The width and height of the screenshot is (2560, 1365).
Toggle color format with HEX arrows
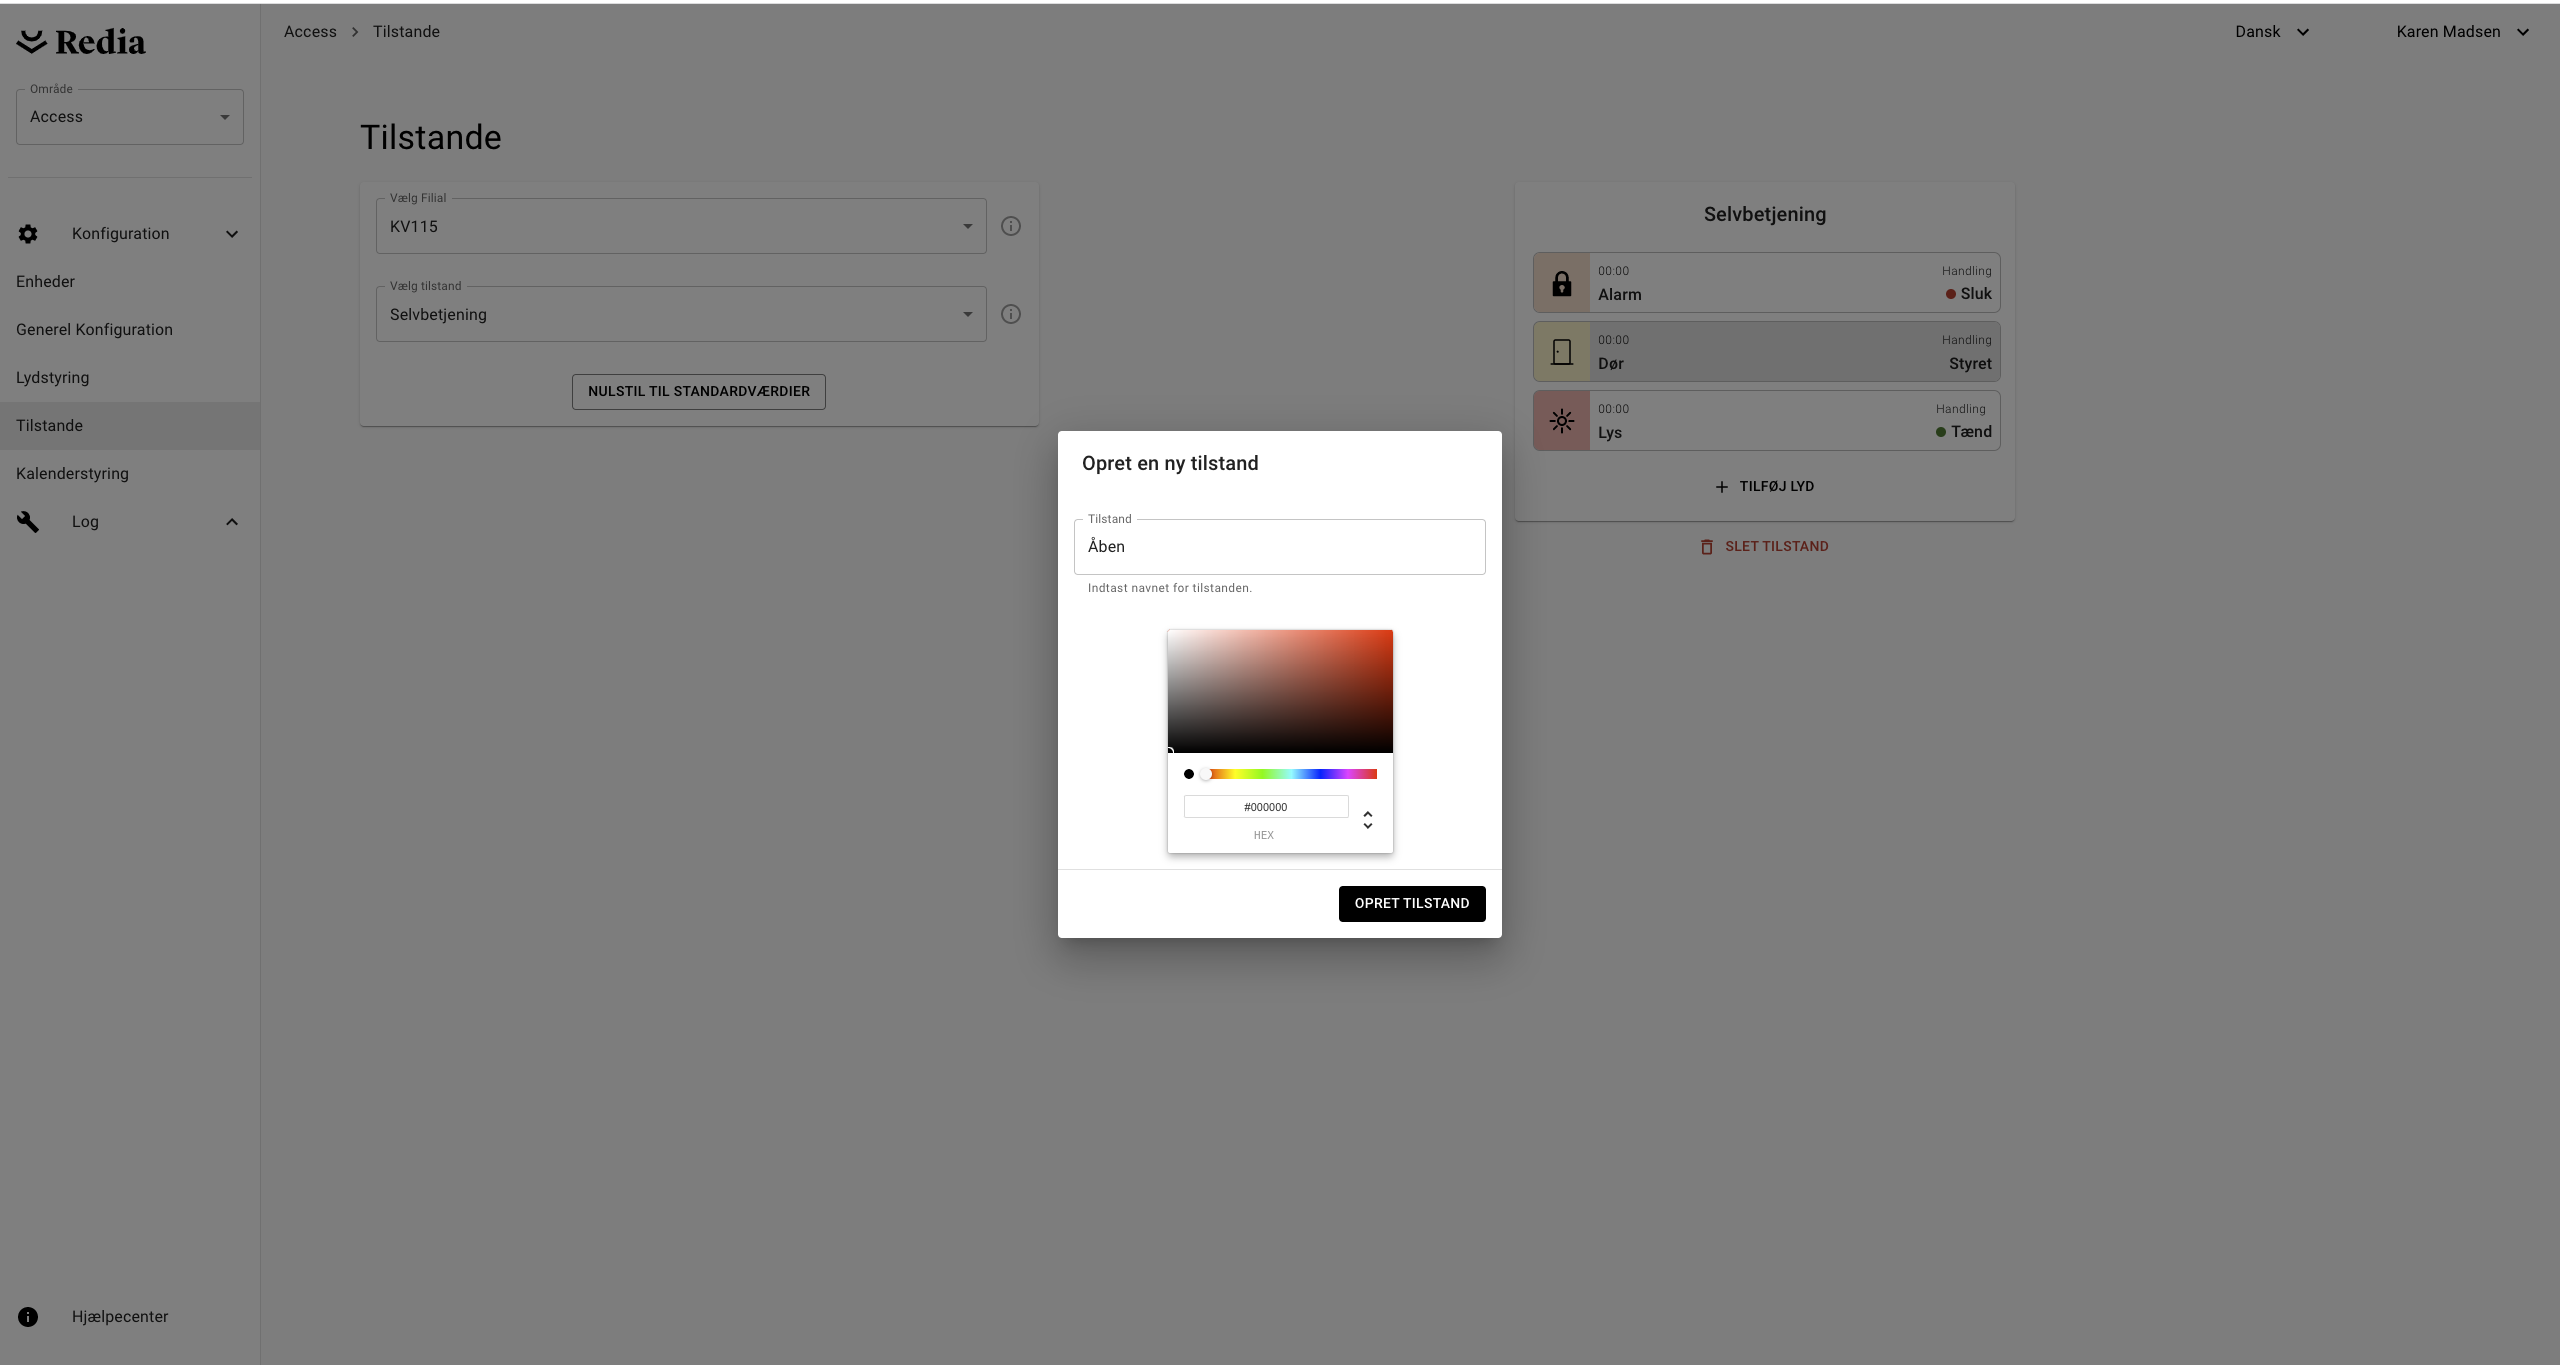pyautogui.click(x=1367, y=820)
